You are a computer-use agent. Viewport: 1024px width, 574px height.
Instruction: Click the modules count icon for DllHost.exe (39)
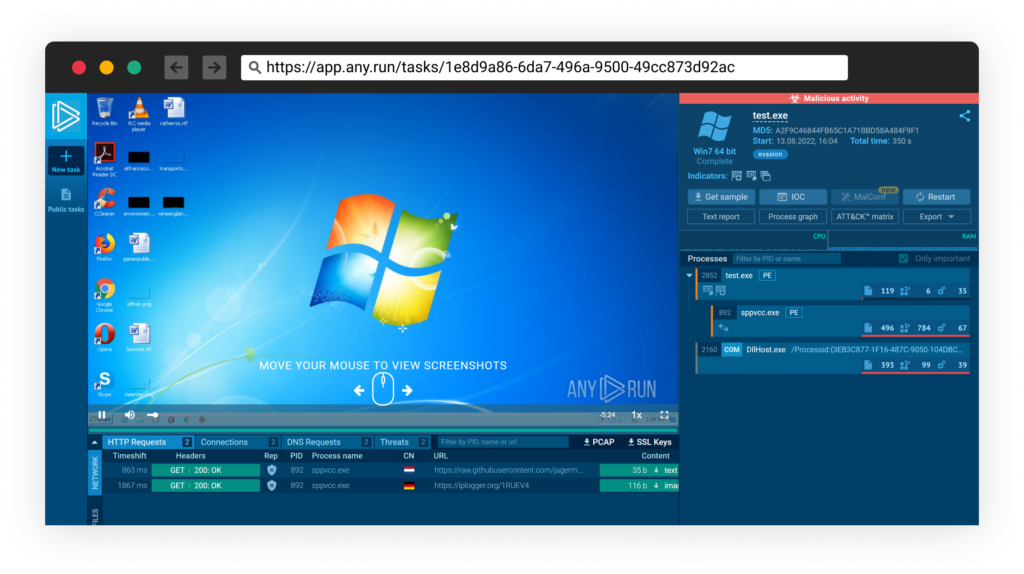click(x=941, y=365)
